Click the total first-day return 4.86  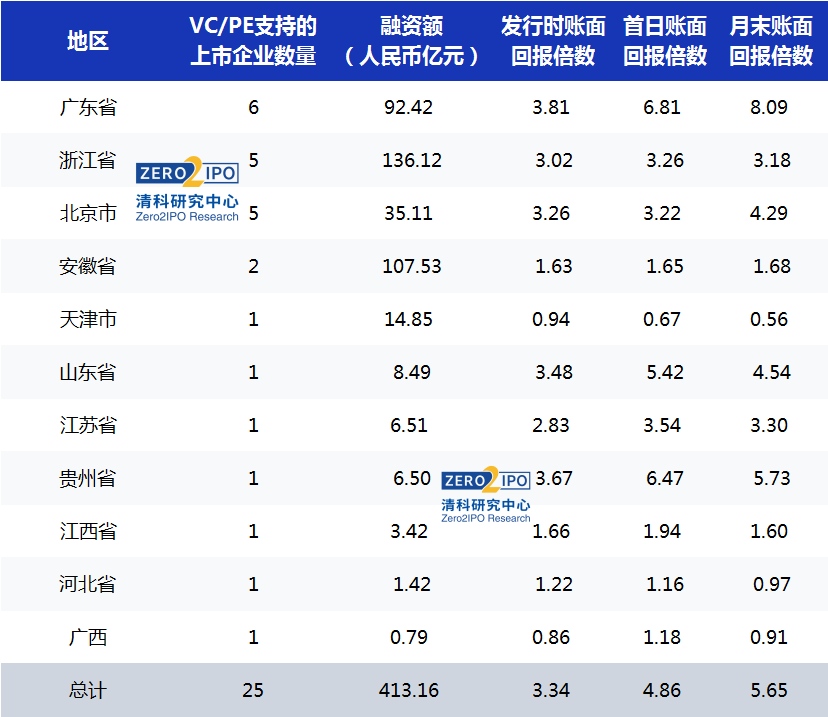point(662,690)
